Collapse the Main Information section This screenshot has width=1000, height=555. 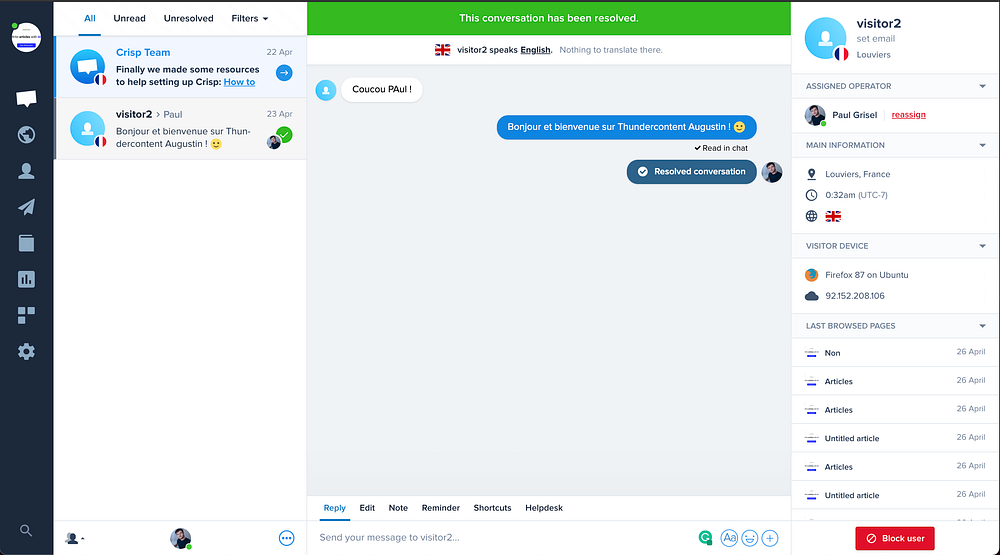982,145
